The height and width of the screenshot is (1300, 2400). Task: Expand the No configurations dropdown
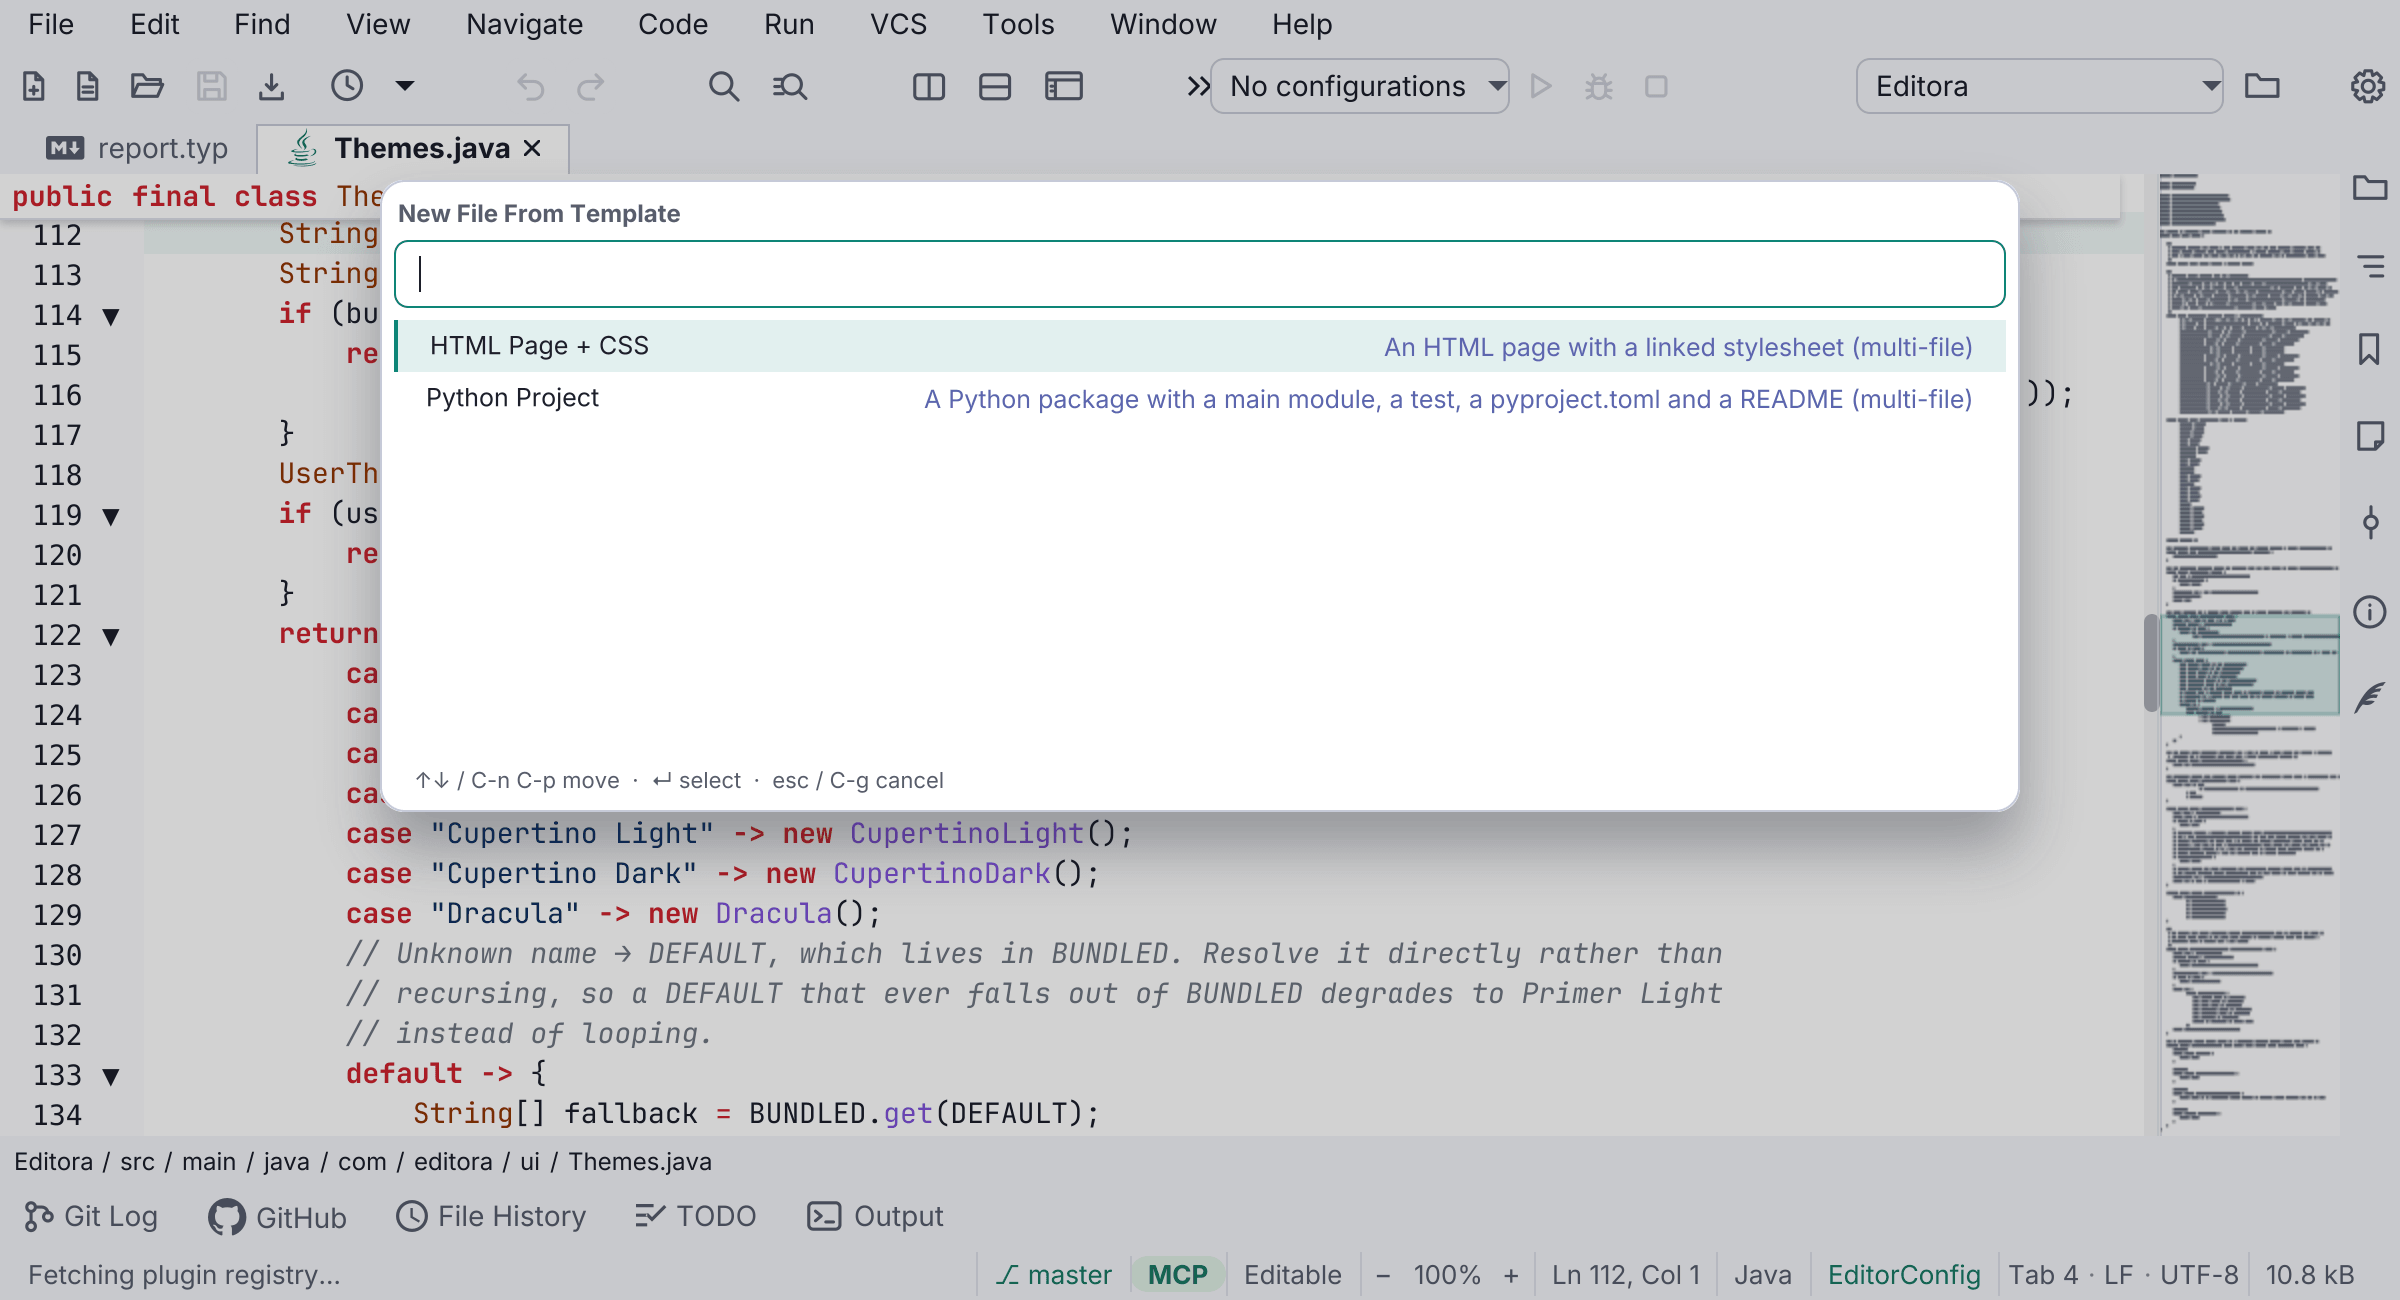click(x=1360, y=87)
